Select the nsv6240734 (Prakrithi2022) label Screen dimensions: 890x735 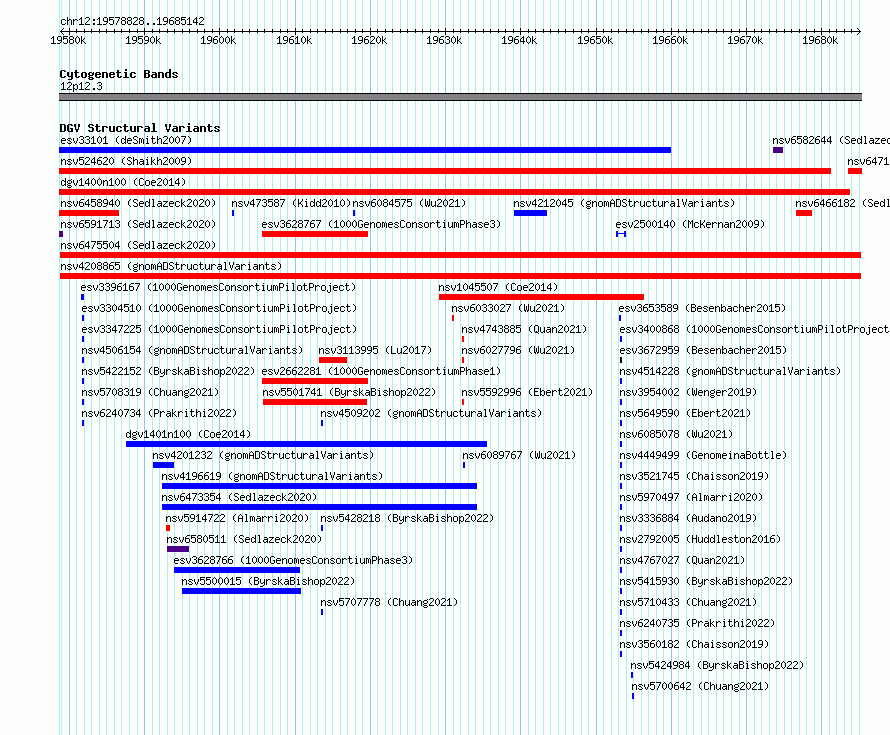click(x=159, y=413)
